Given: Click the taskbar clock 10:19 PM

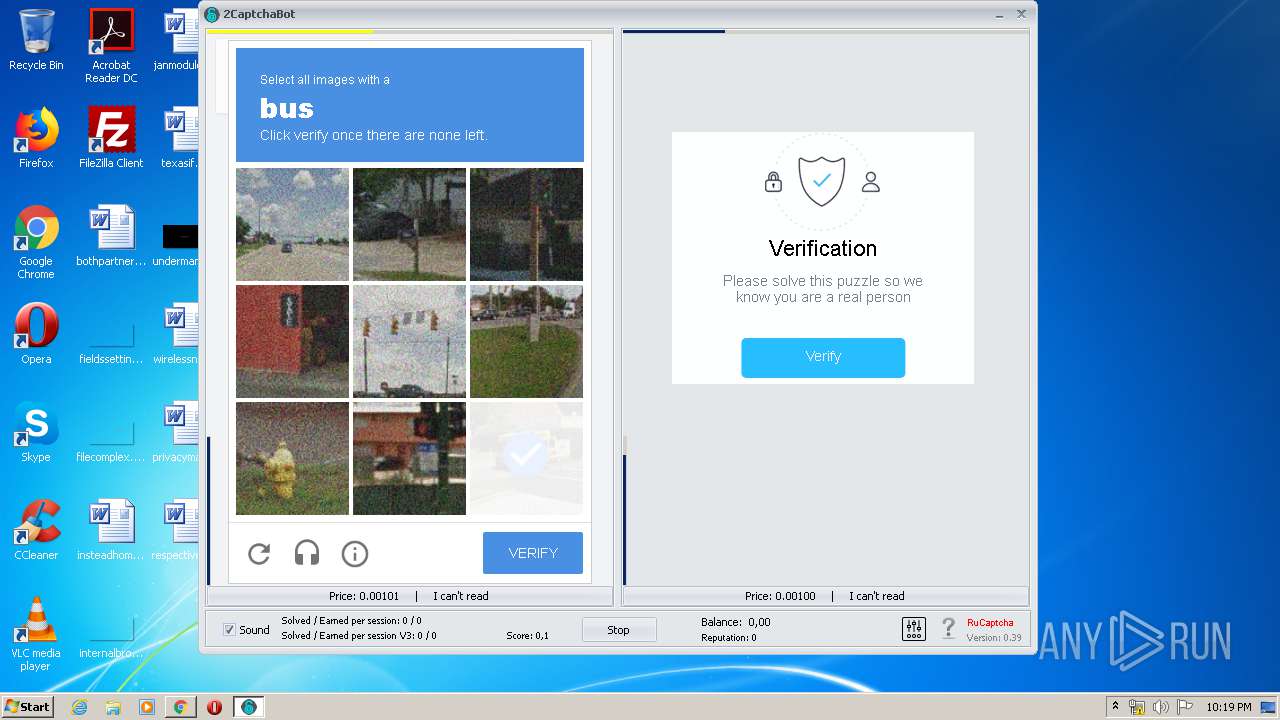Looking at the screenshot, I should tap(1229, 707).
